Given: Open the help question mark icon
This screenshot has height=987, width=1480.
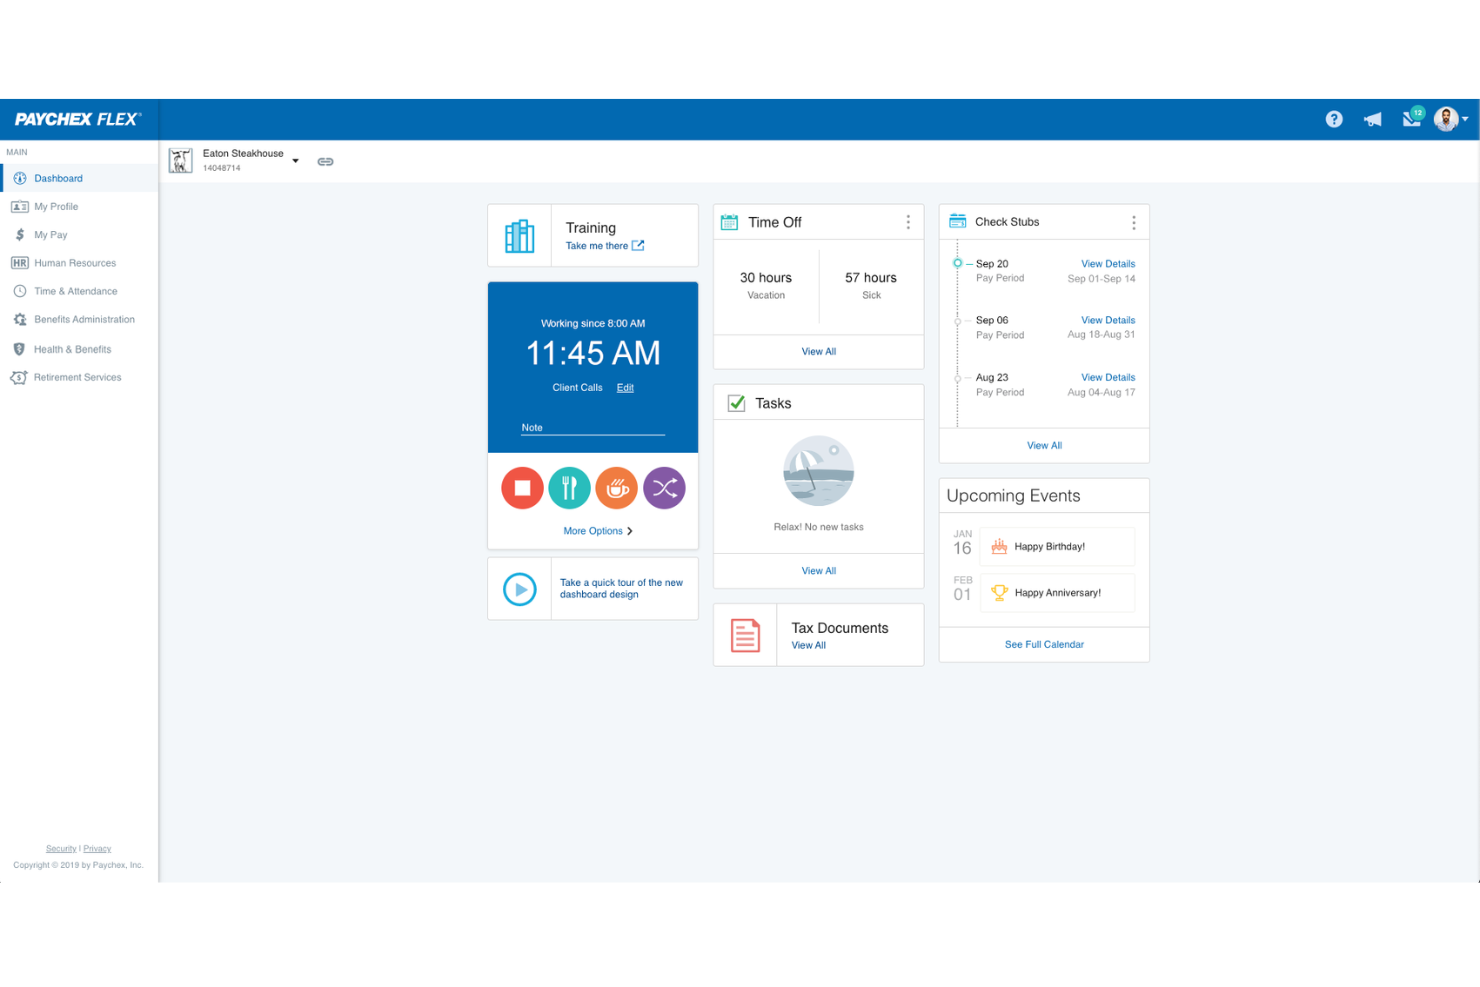Looking at the screenshot, I should click(x=1334, y=119).
